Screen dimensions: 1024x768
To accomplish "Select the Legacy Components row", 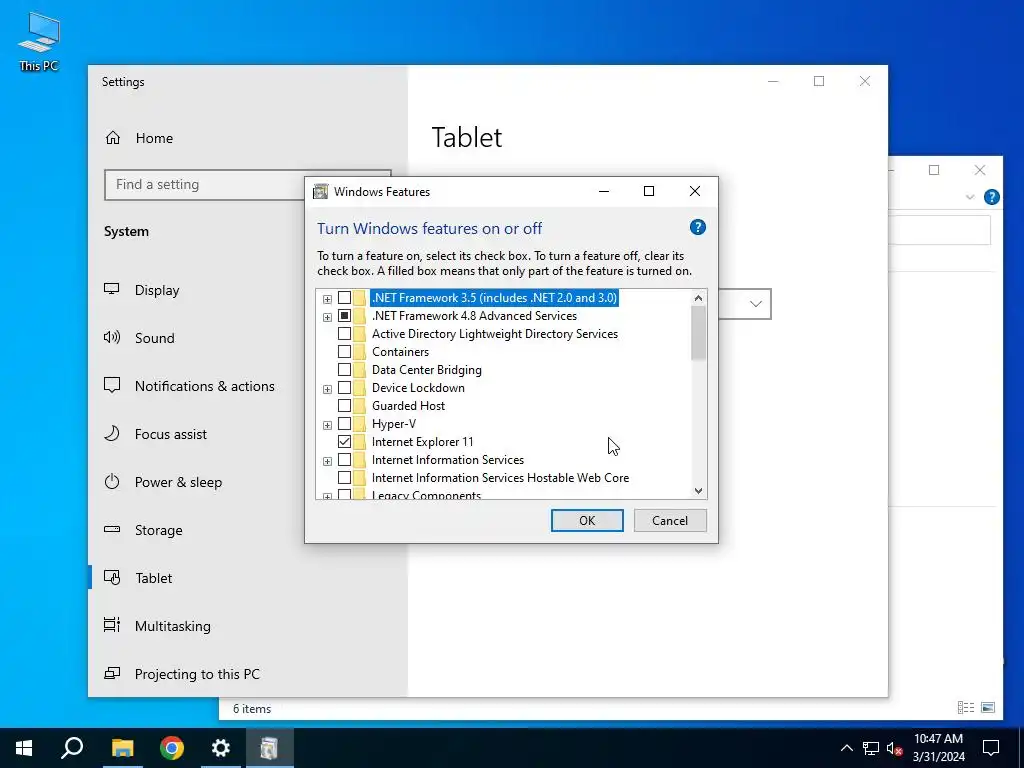I will [x=426, y=495].
